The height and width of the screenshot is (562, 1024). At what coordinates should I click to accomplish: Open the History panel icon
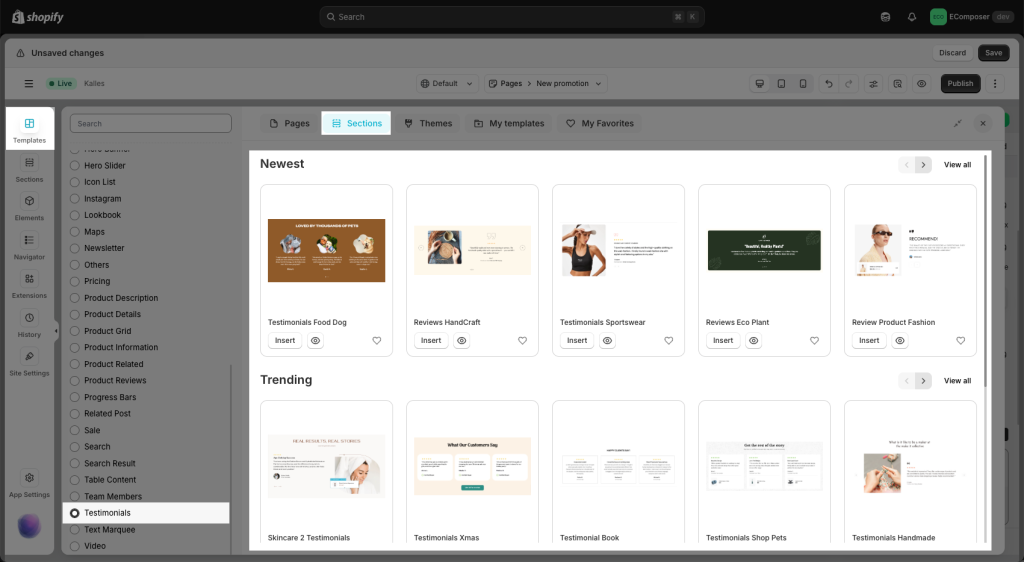(x=29, y=324)
